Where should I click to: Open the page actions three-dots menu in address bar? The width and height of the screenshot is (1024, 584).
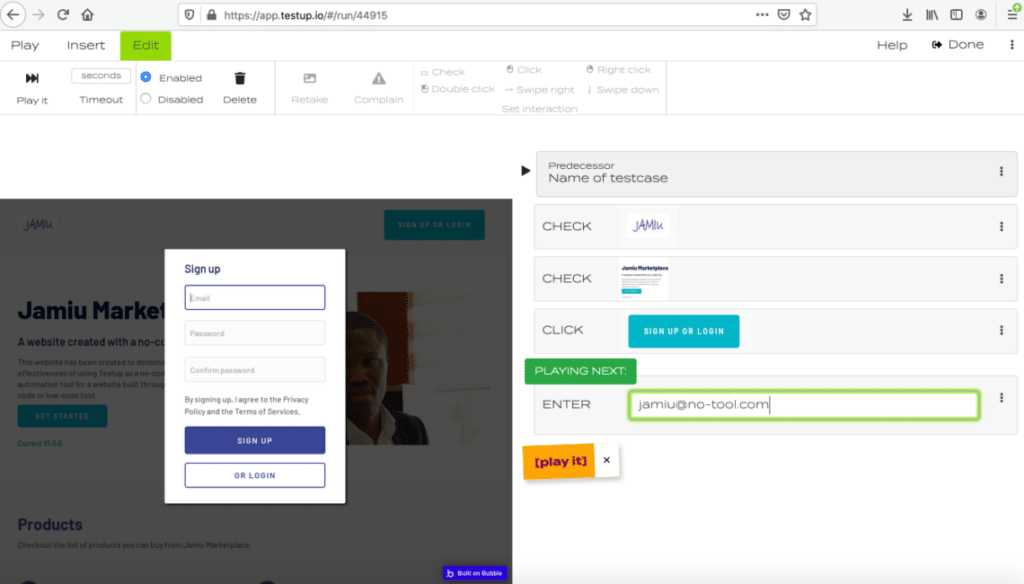761,14
